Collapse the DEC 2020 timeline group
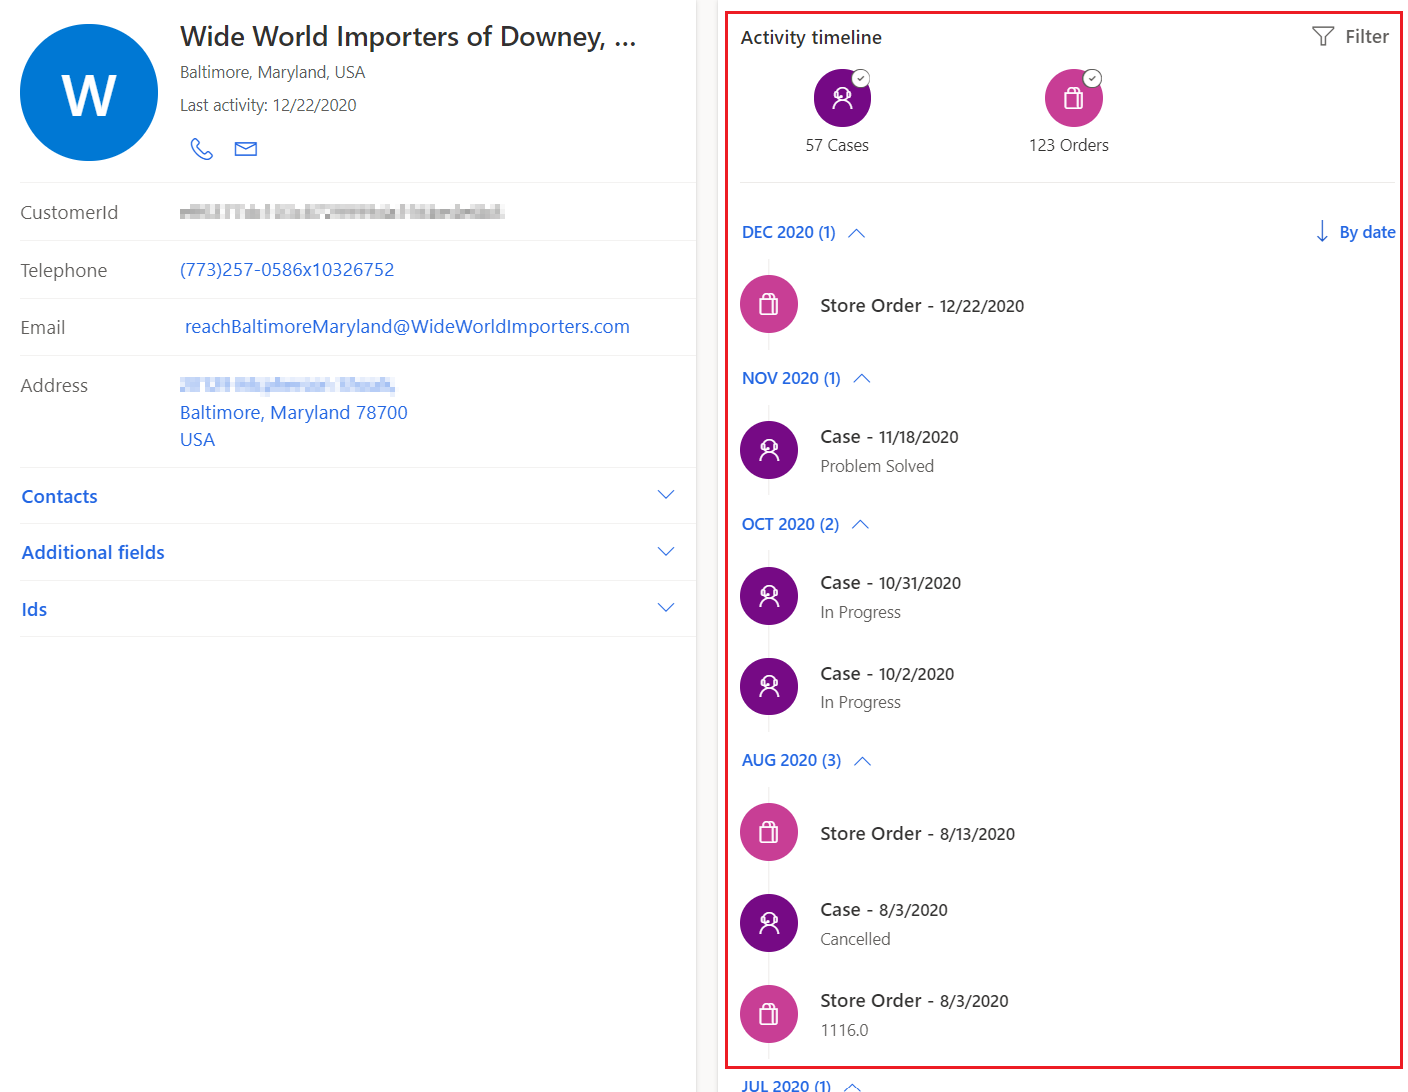Viewport: 1408px width, 1092px height. (856, 232)
